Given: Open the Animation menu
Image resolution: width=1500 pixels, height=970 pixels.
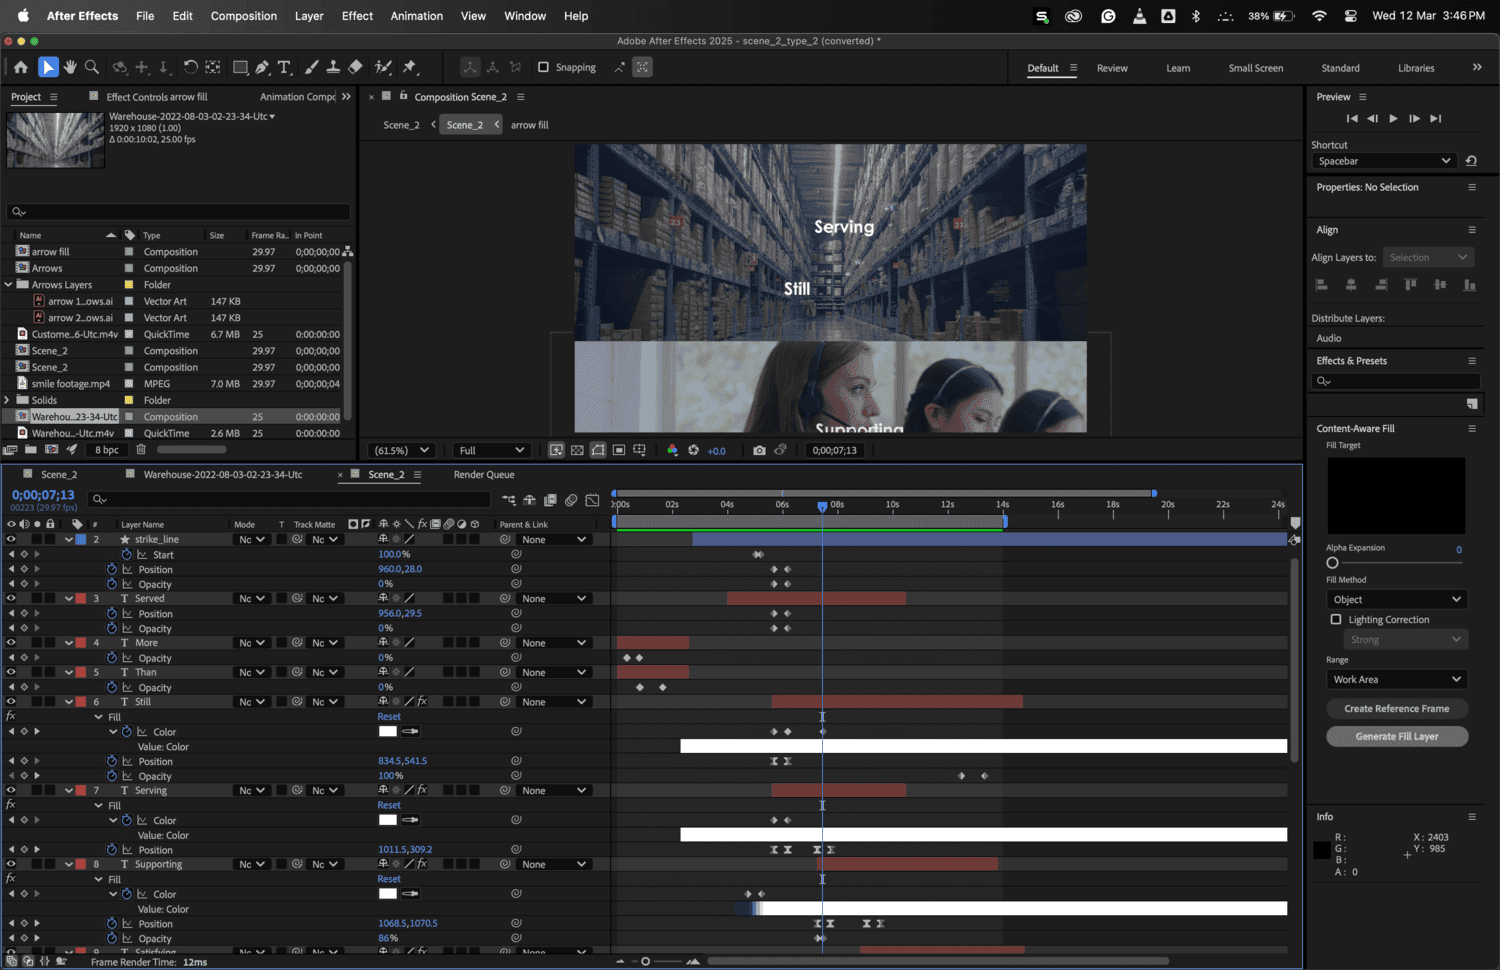Looking at the screenshot, I should point(417,16).
